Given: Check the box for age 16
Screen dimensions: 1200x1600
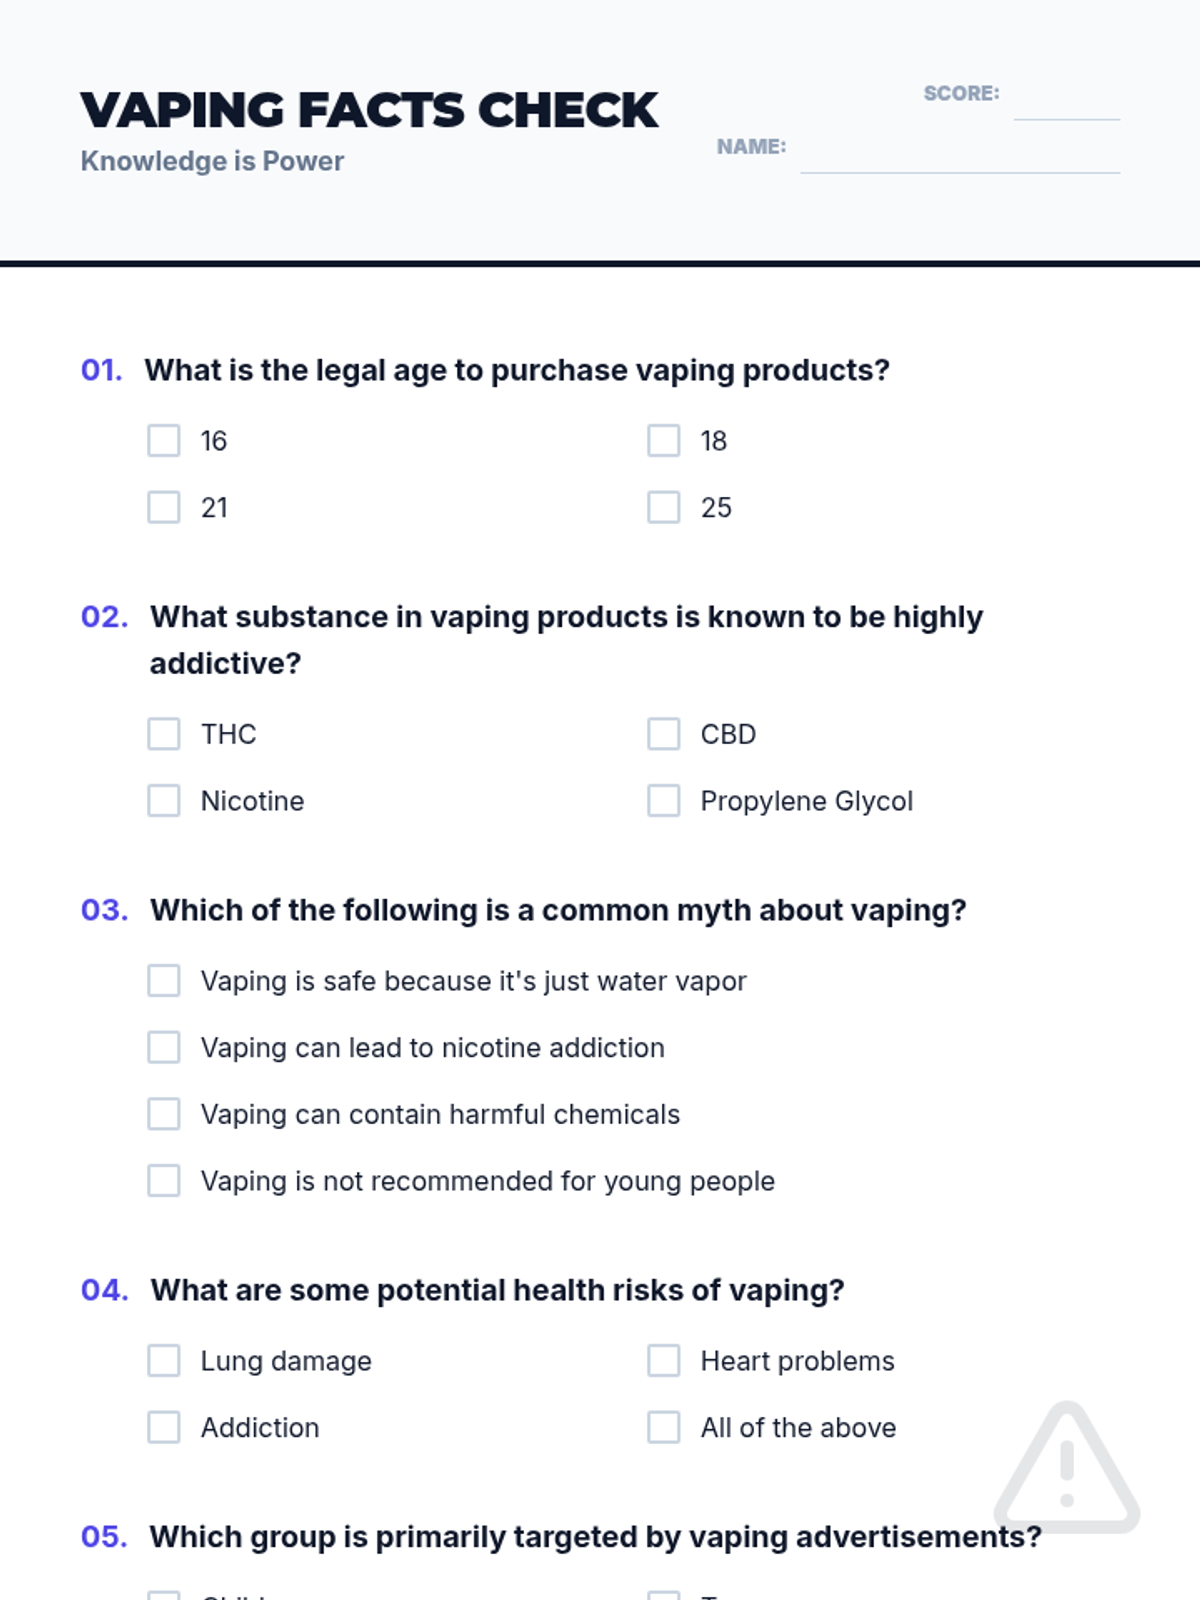Looking at the screenshot, I should [x=164, y=441].
